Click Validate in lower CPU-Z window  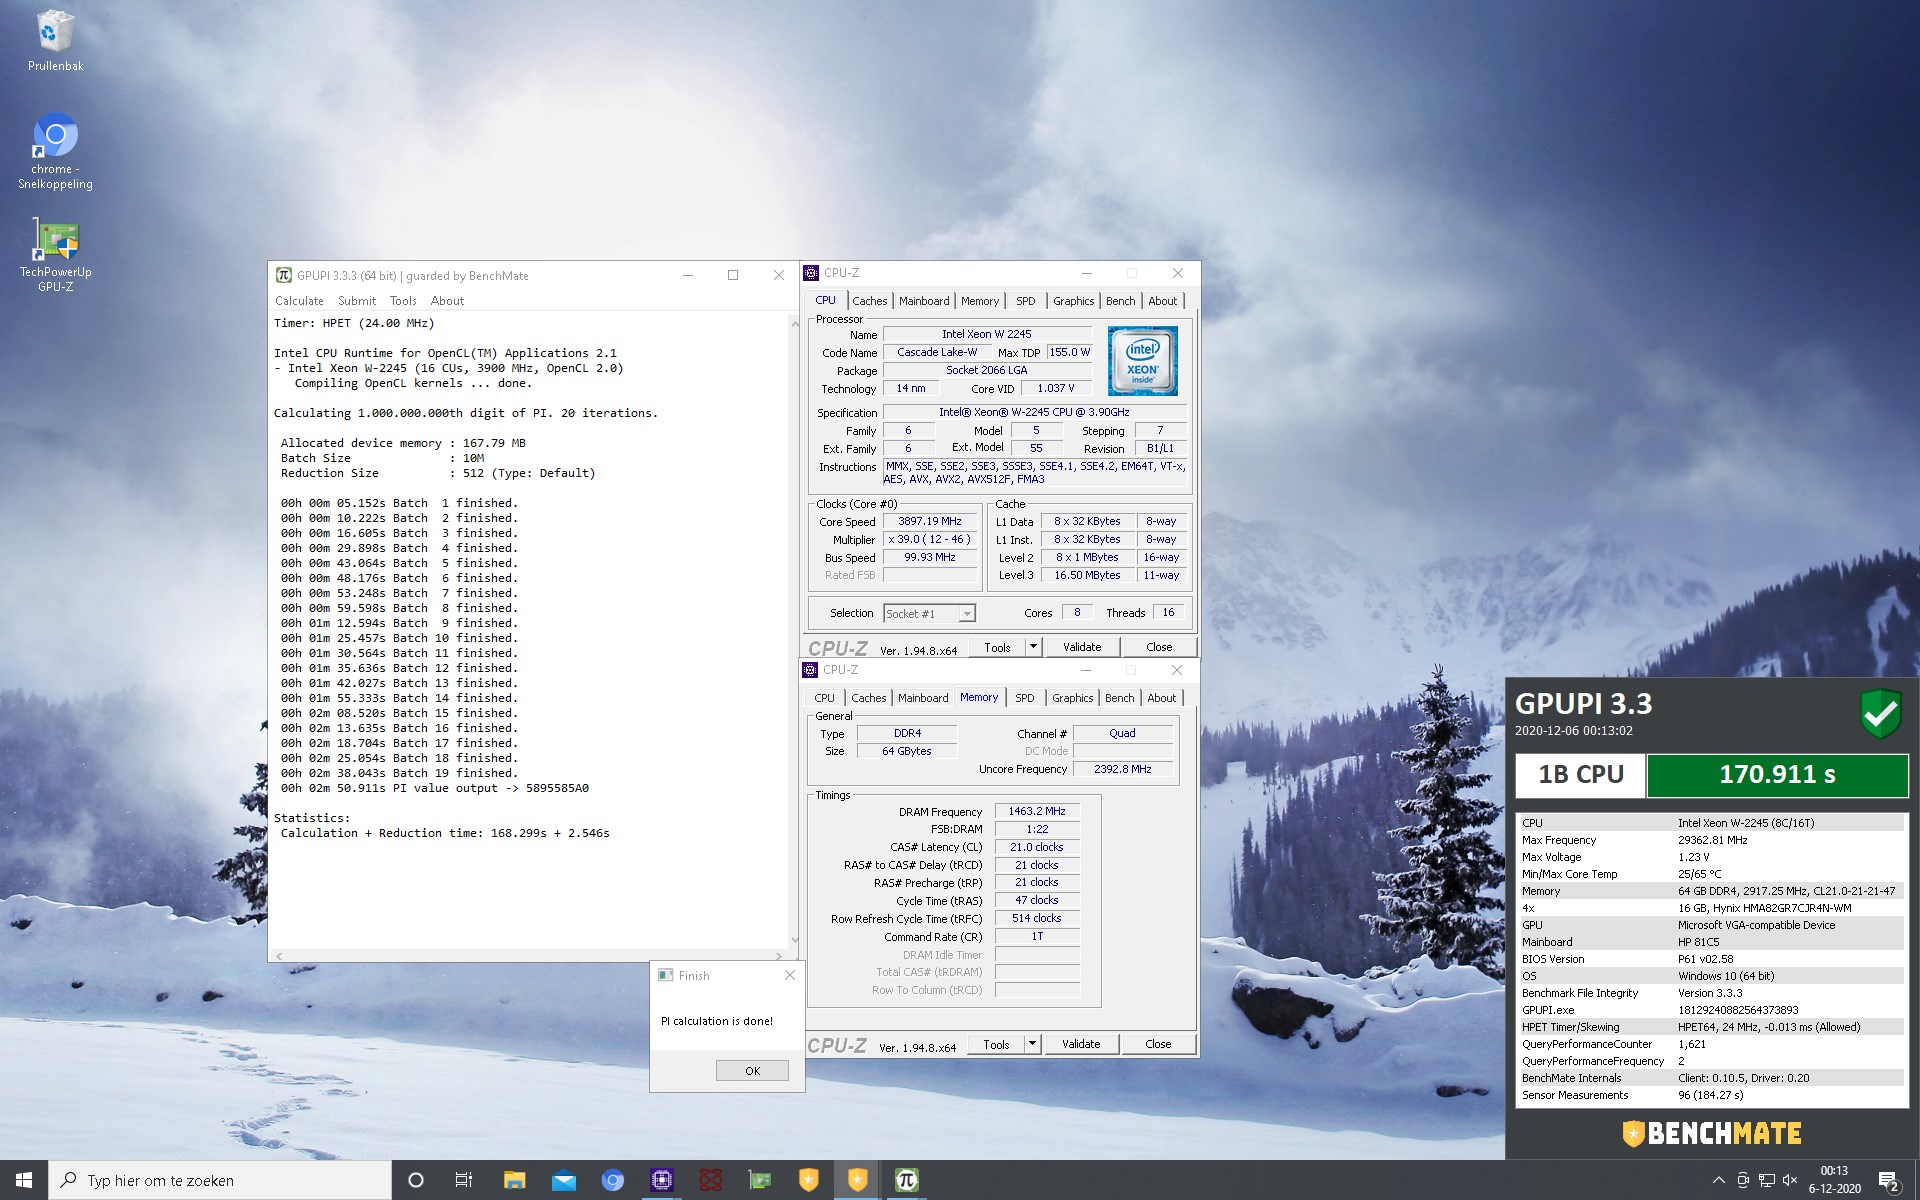[x=1081, y=1044]
